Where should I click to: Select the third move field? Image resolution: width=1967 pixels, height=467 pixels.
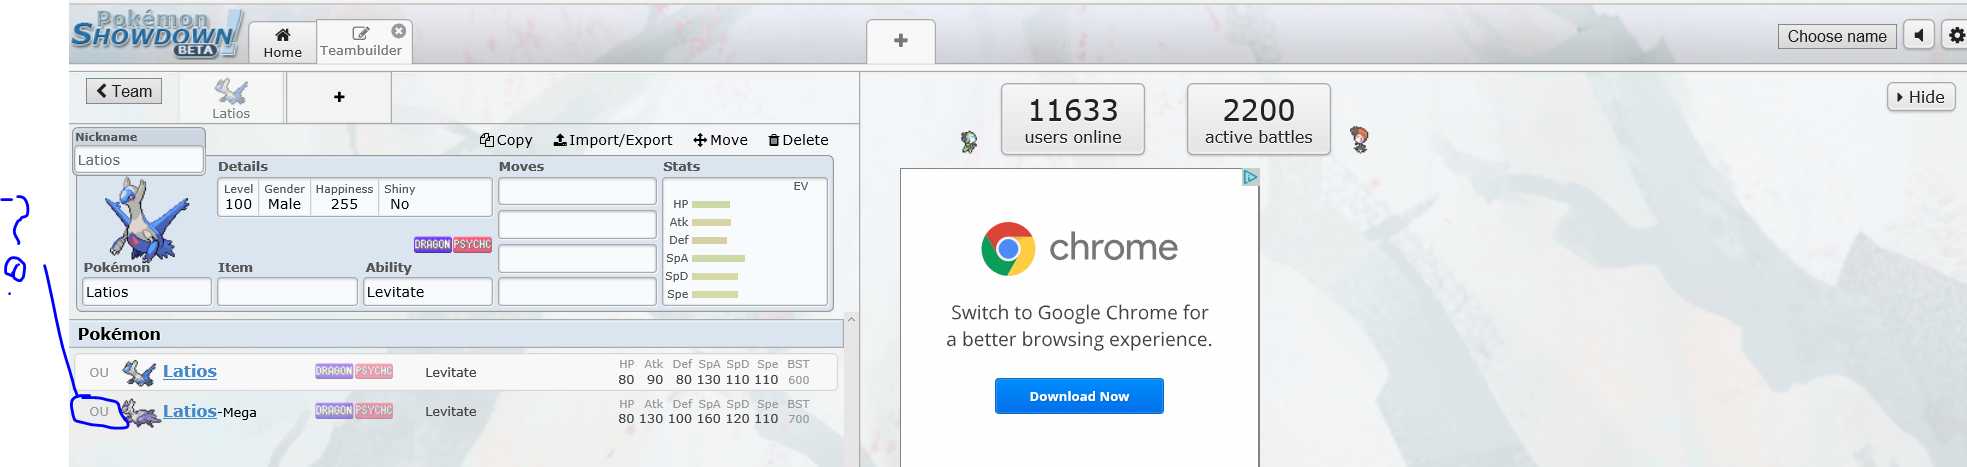coord(577,259)
